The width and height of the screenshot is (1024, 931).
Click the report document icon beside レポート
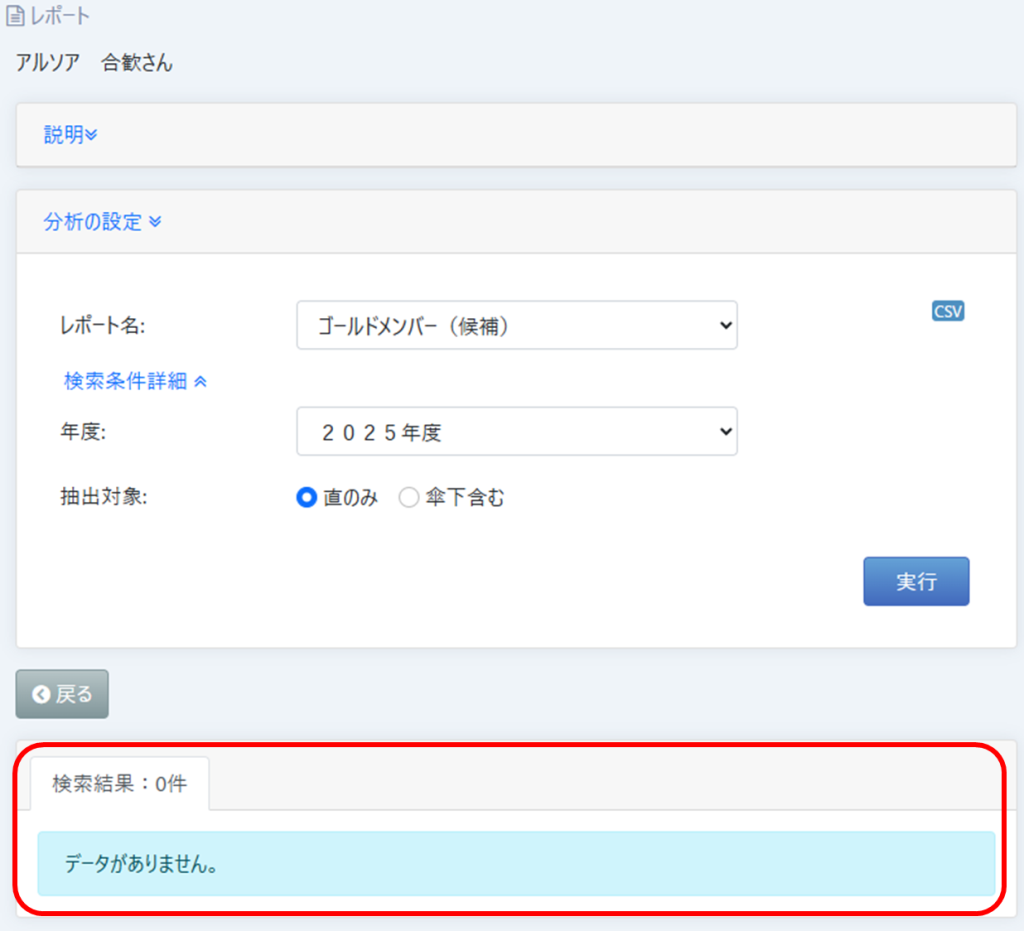(x=15, y=17)
